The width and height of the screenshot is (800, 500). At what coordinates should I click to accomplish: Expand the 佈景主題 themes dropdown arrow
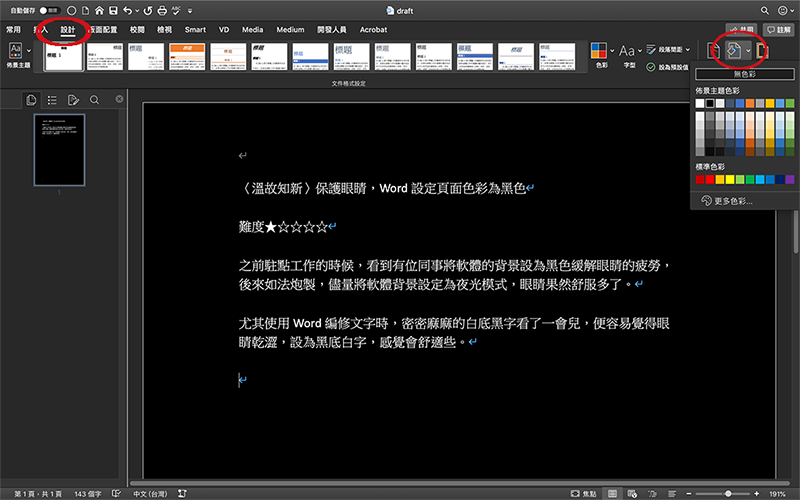pos(29,51)
